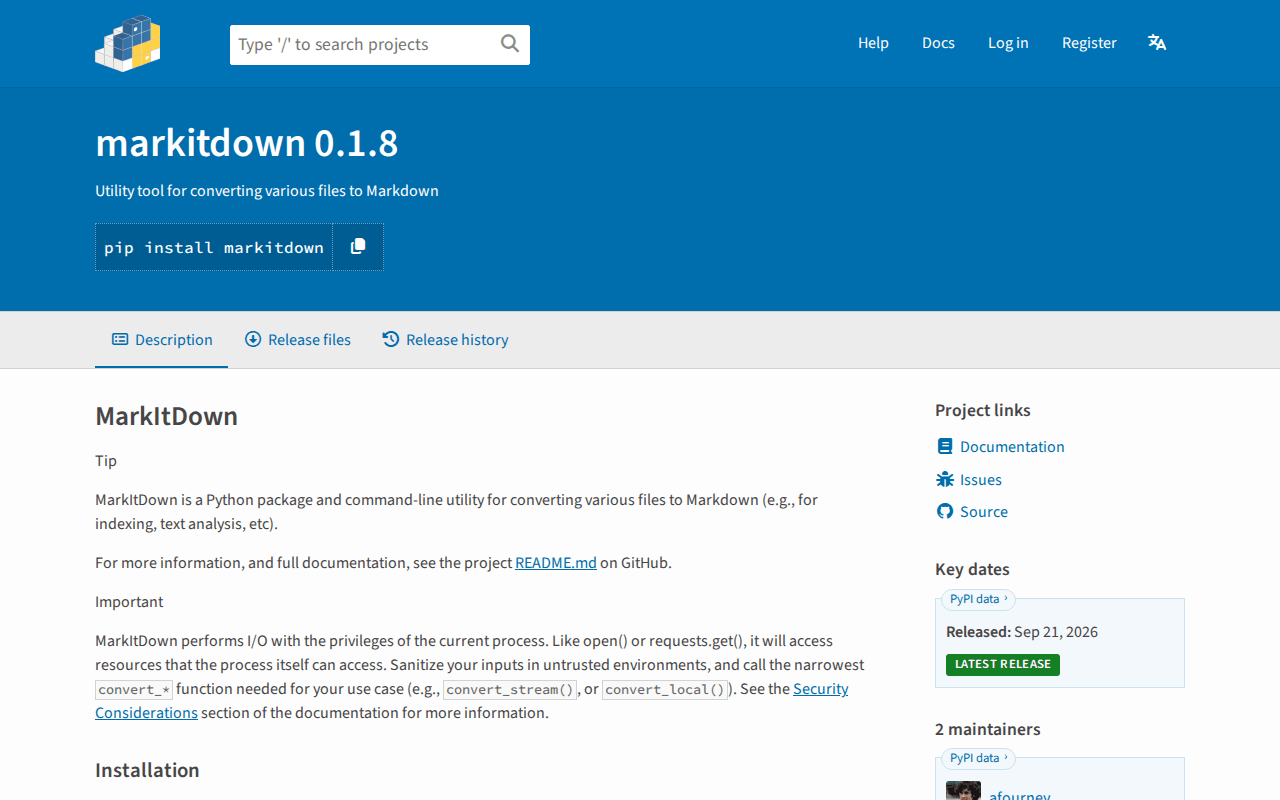This screenshot has width=1280, height=800.
Task: Click the Key dates heading
Action: pos(973,569)
